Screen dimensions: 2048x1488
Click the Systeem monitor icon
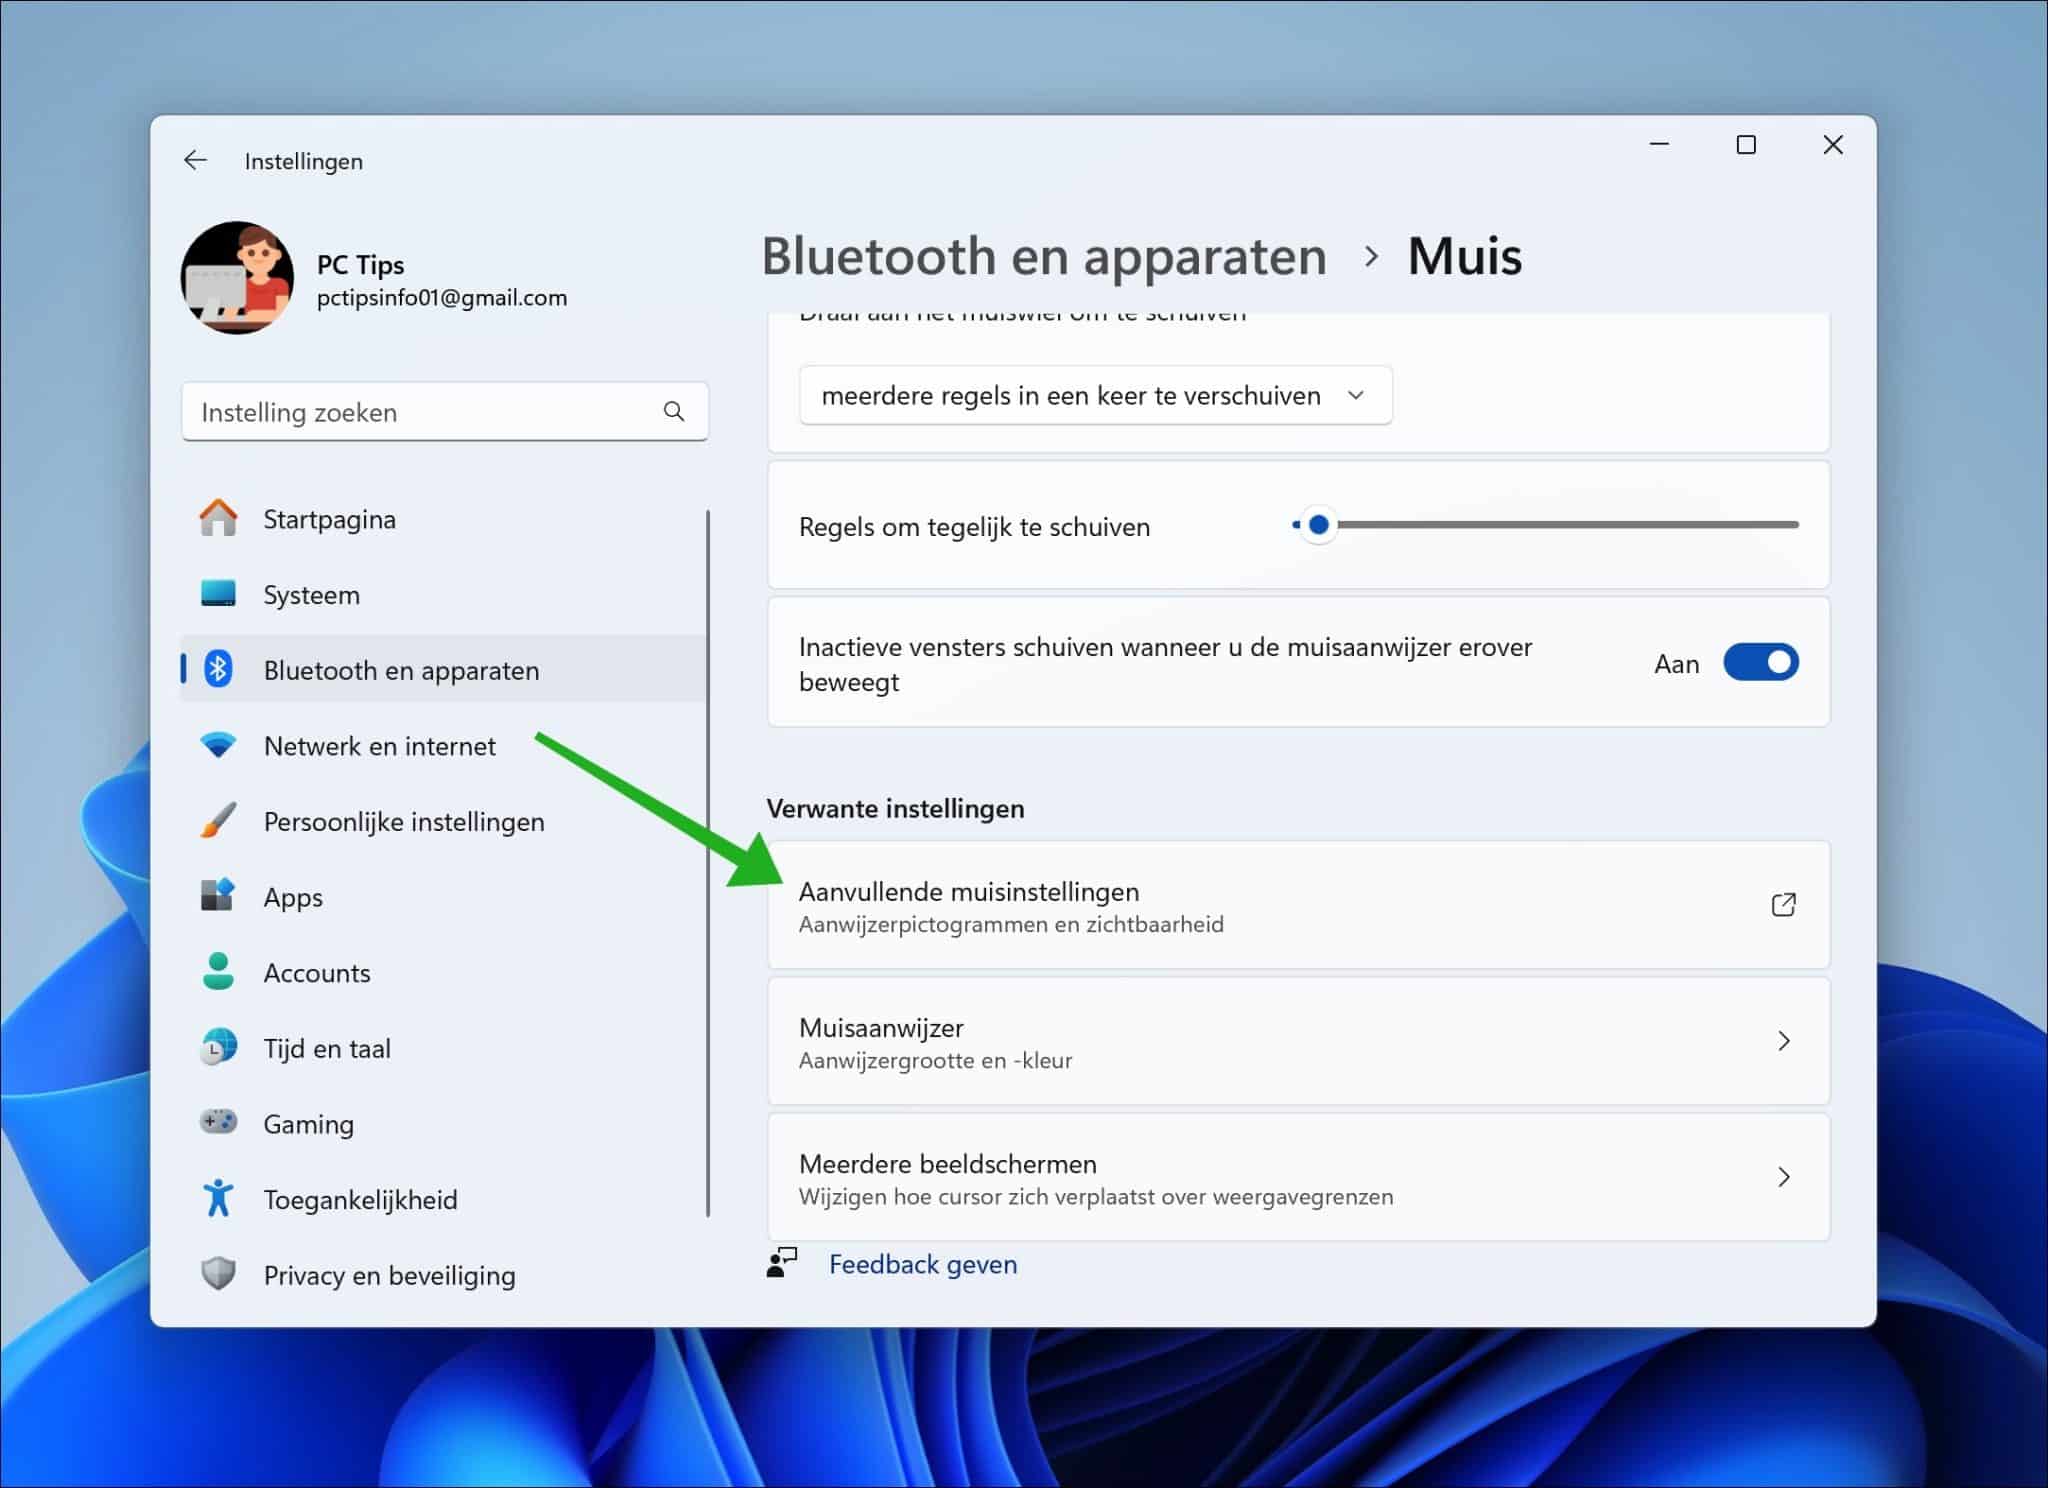pos(217,593)
